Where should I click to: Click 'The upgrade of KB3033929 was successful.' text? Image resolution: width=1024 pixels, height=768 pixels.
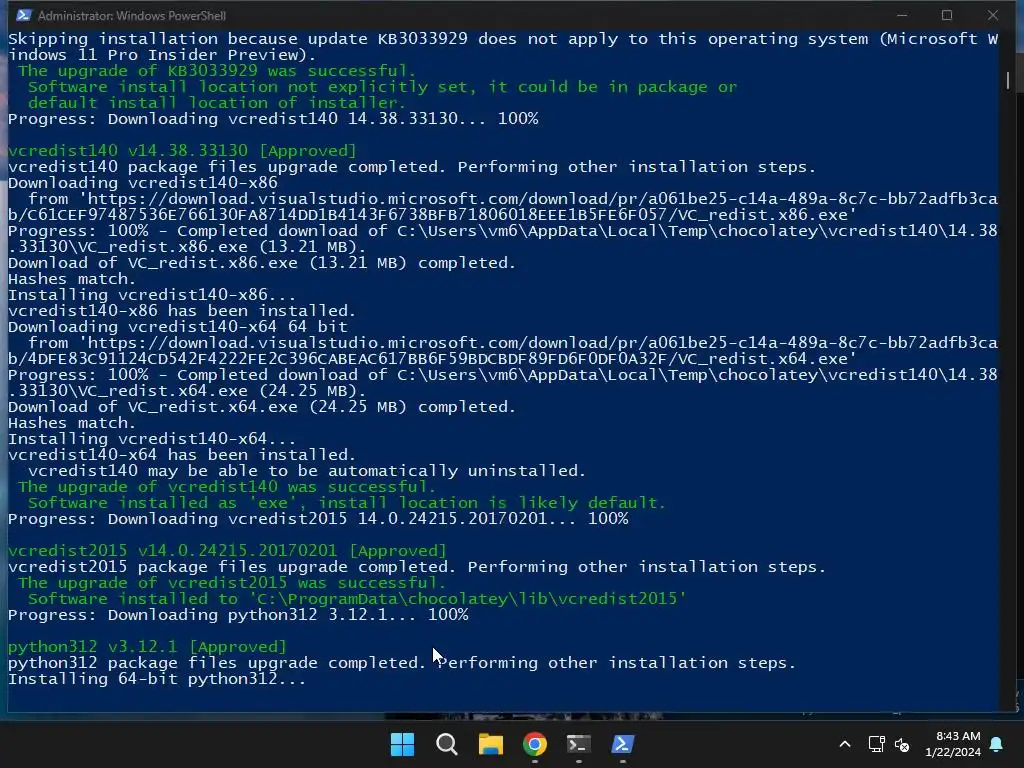pyautogui.click(x=217, y=71)
